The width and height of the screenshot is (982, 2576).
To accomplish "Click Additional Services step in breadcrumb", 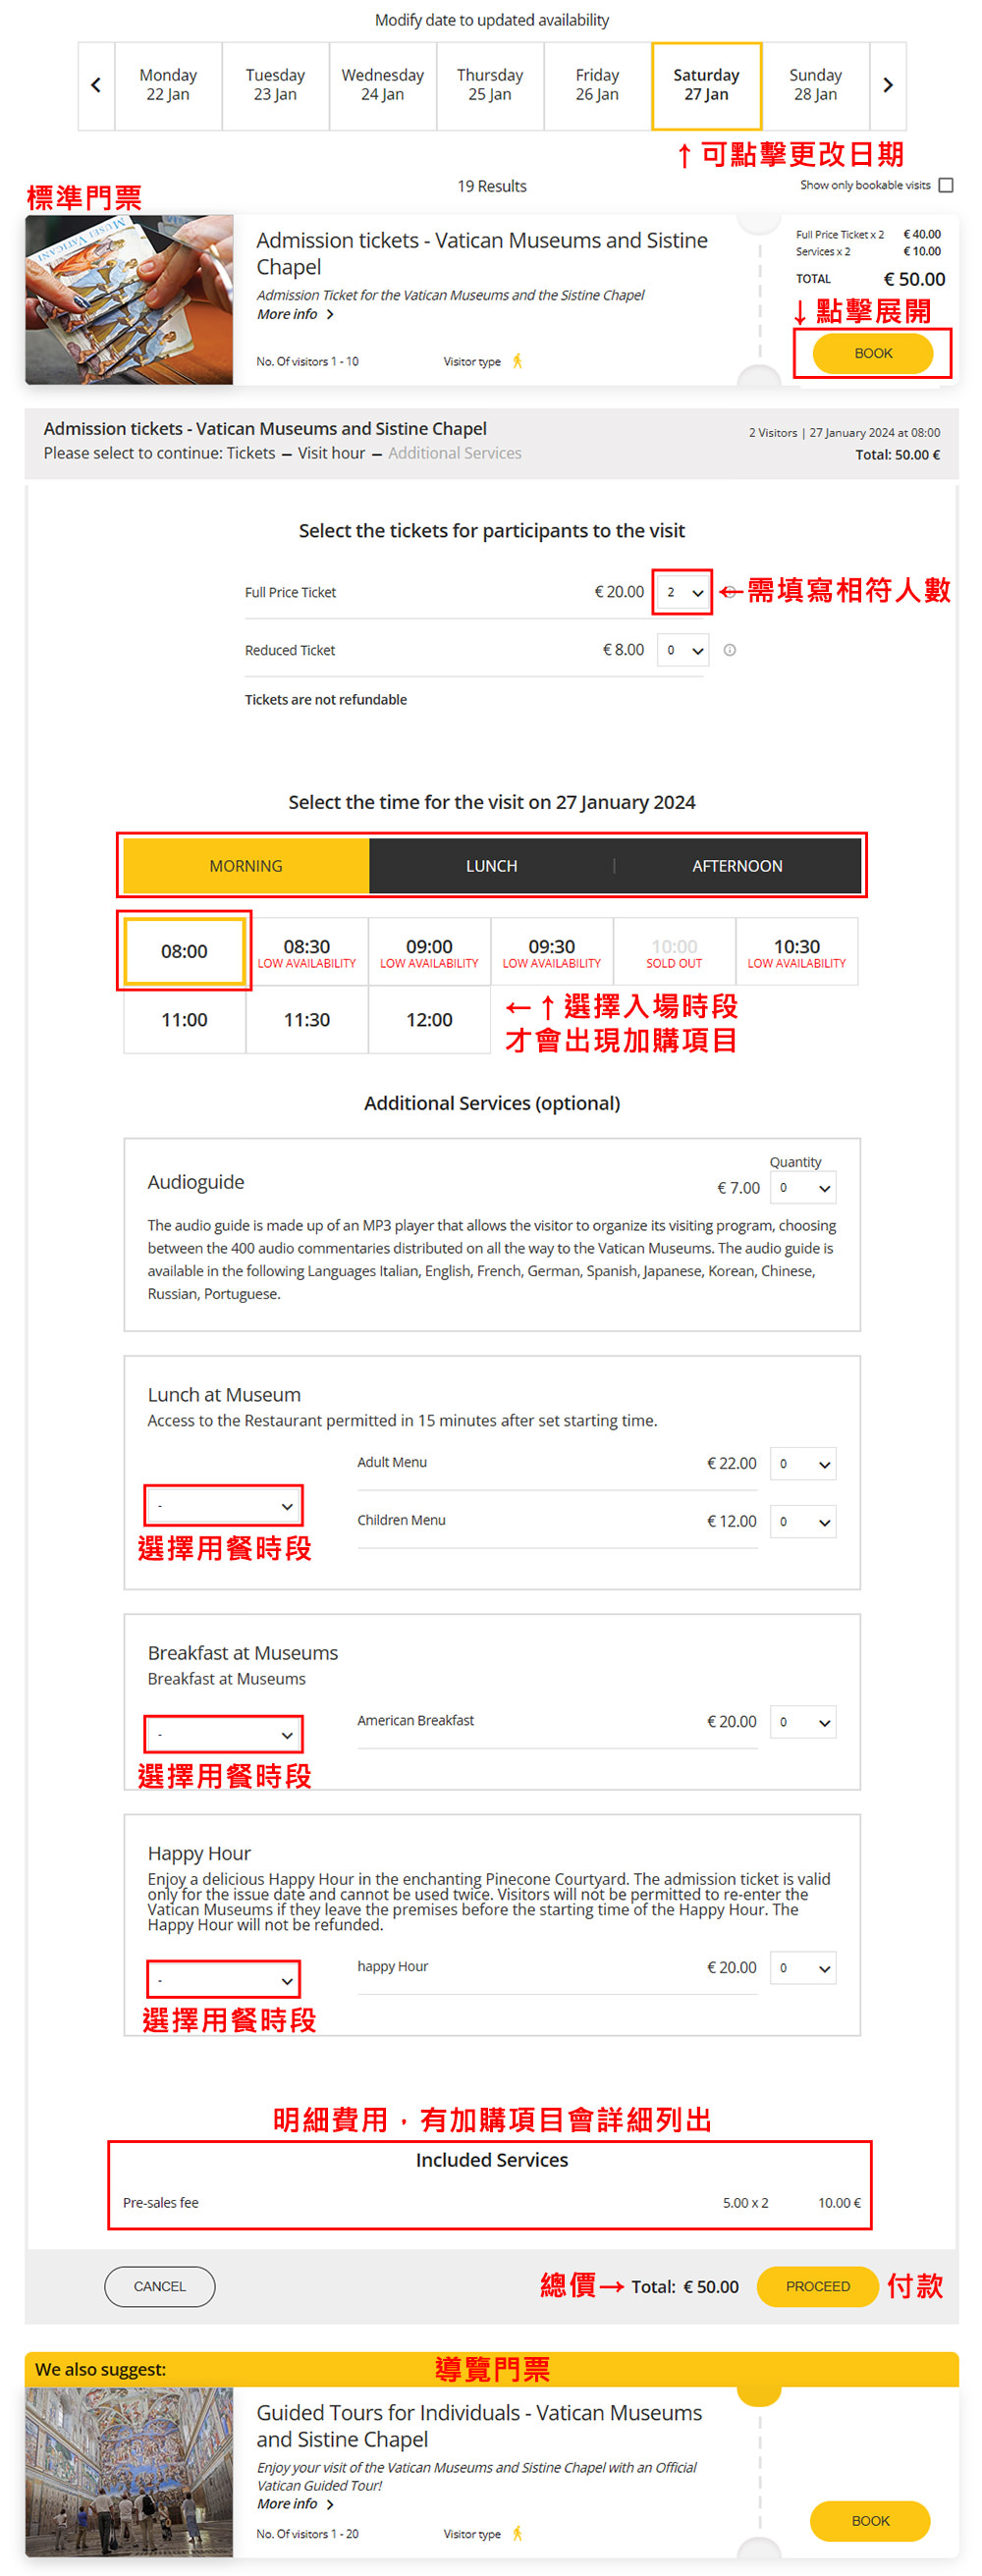I will (x=455, y=453).
